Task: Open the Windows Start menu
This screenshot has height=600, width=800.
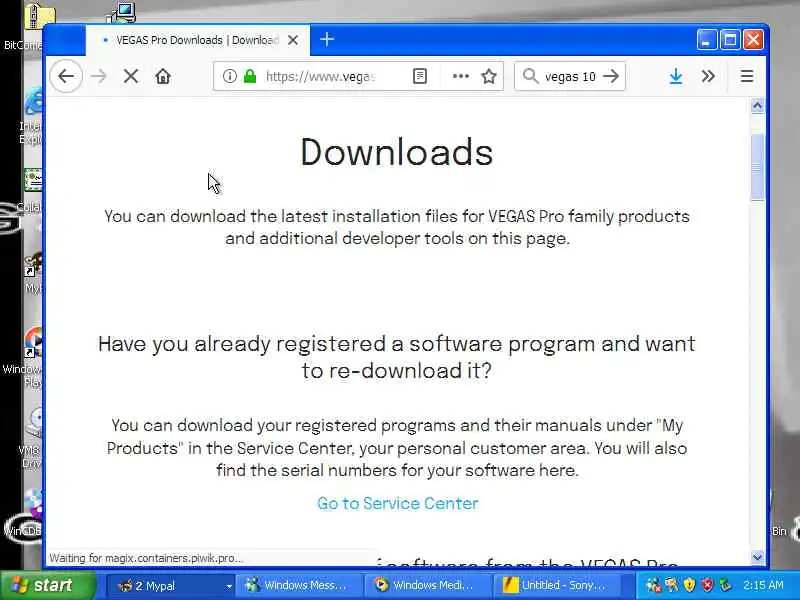Action: pyautogui.click(x=48, y=585)
